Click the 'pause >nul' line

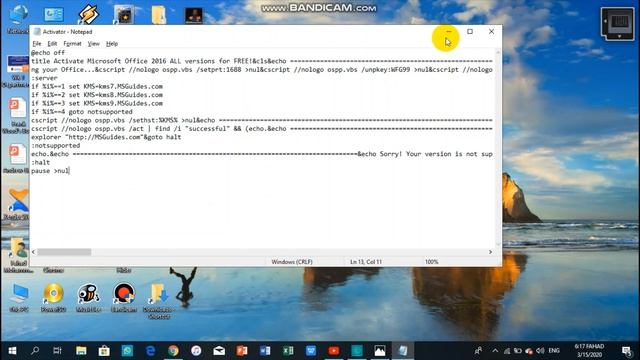(50, 171)
